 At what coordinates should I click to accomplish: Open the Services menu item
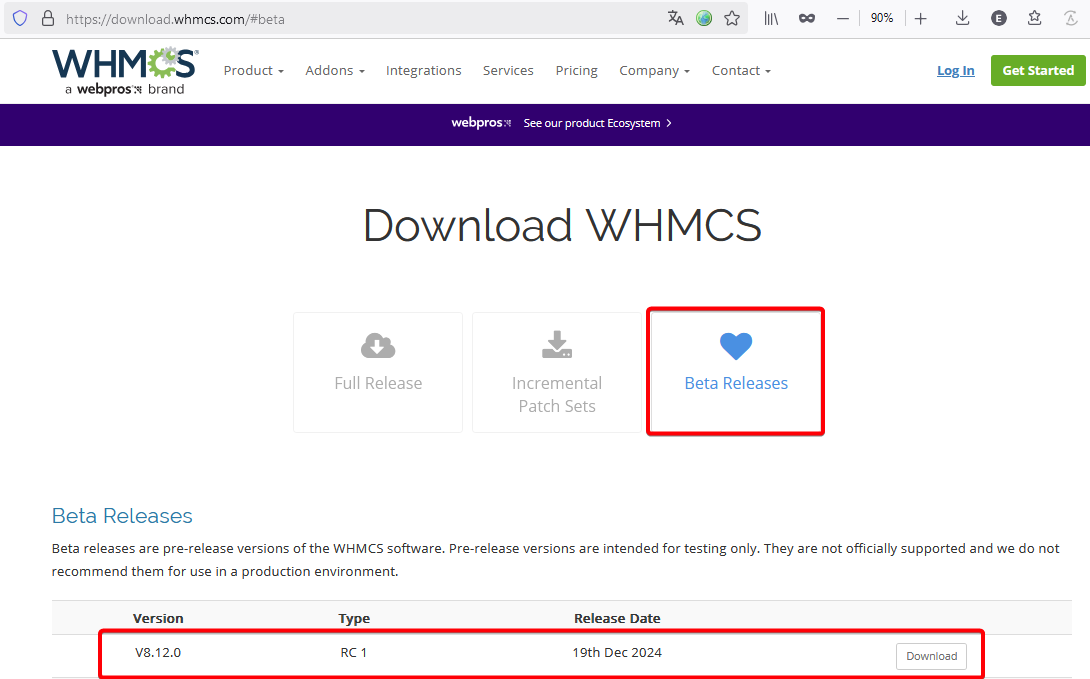[x=508, y=70]
